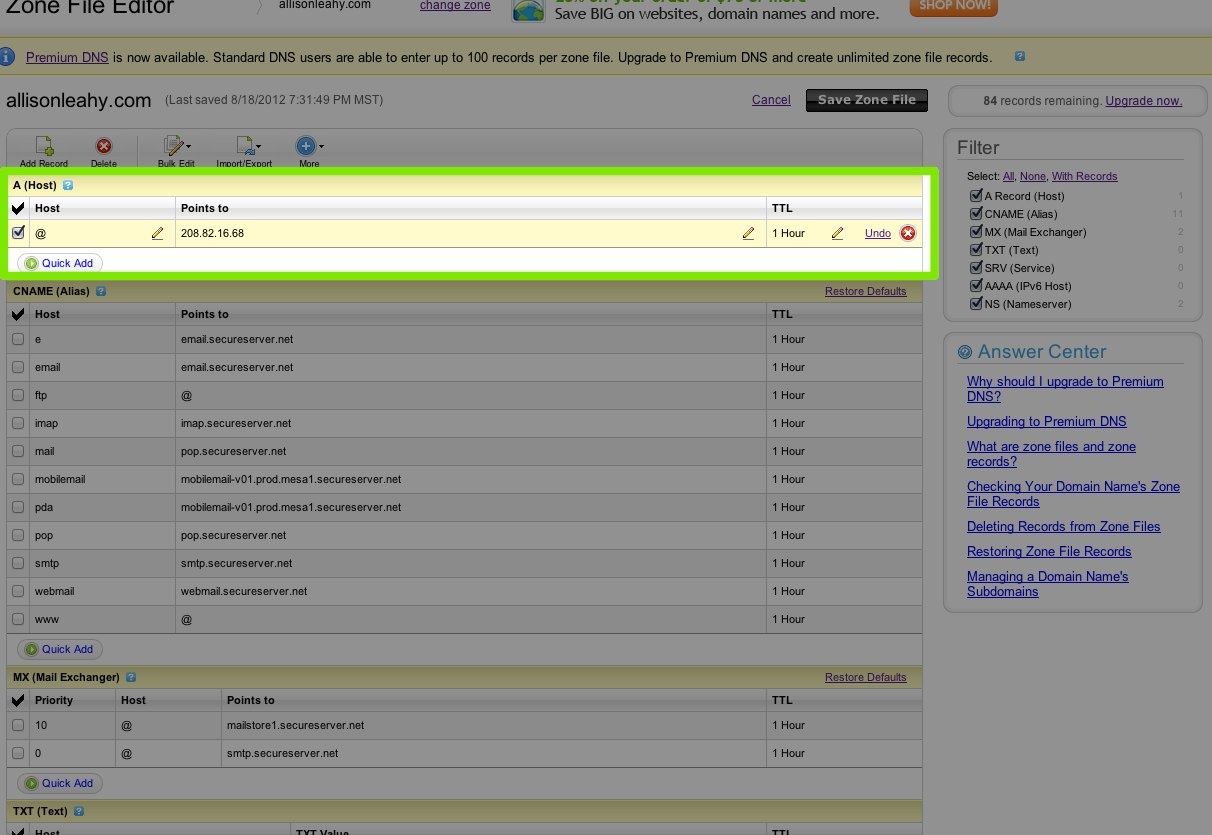Restore Defaults for CNAME records
Viewport: 1212px width, 835px height.
click(x=866, y=291)
